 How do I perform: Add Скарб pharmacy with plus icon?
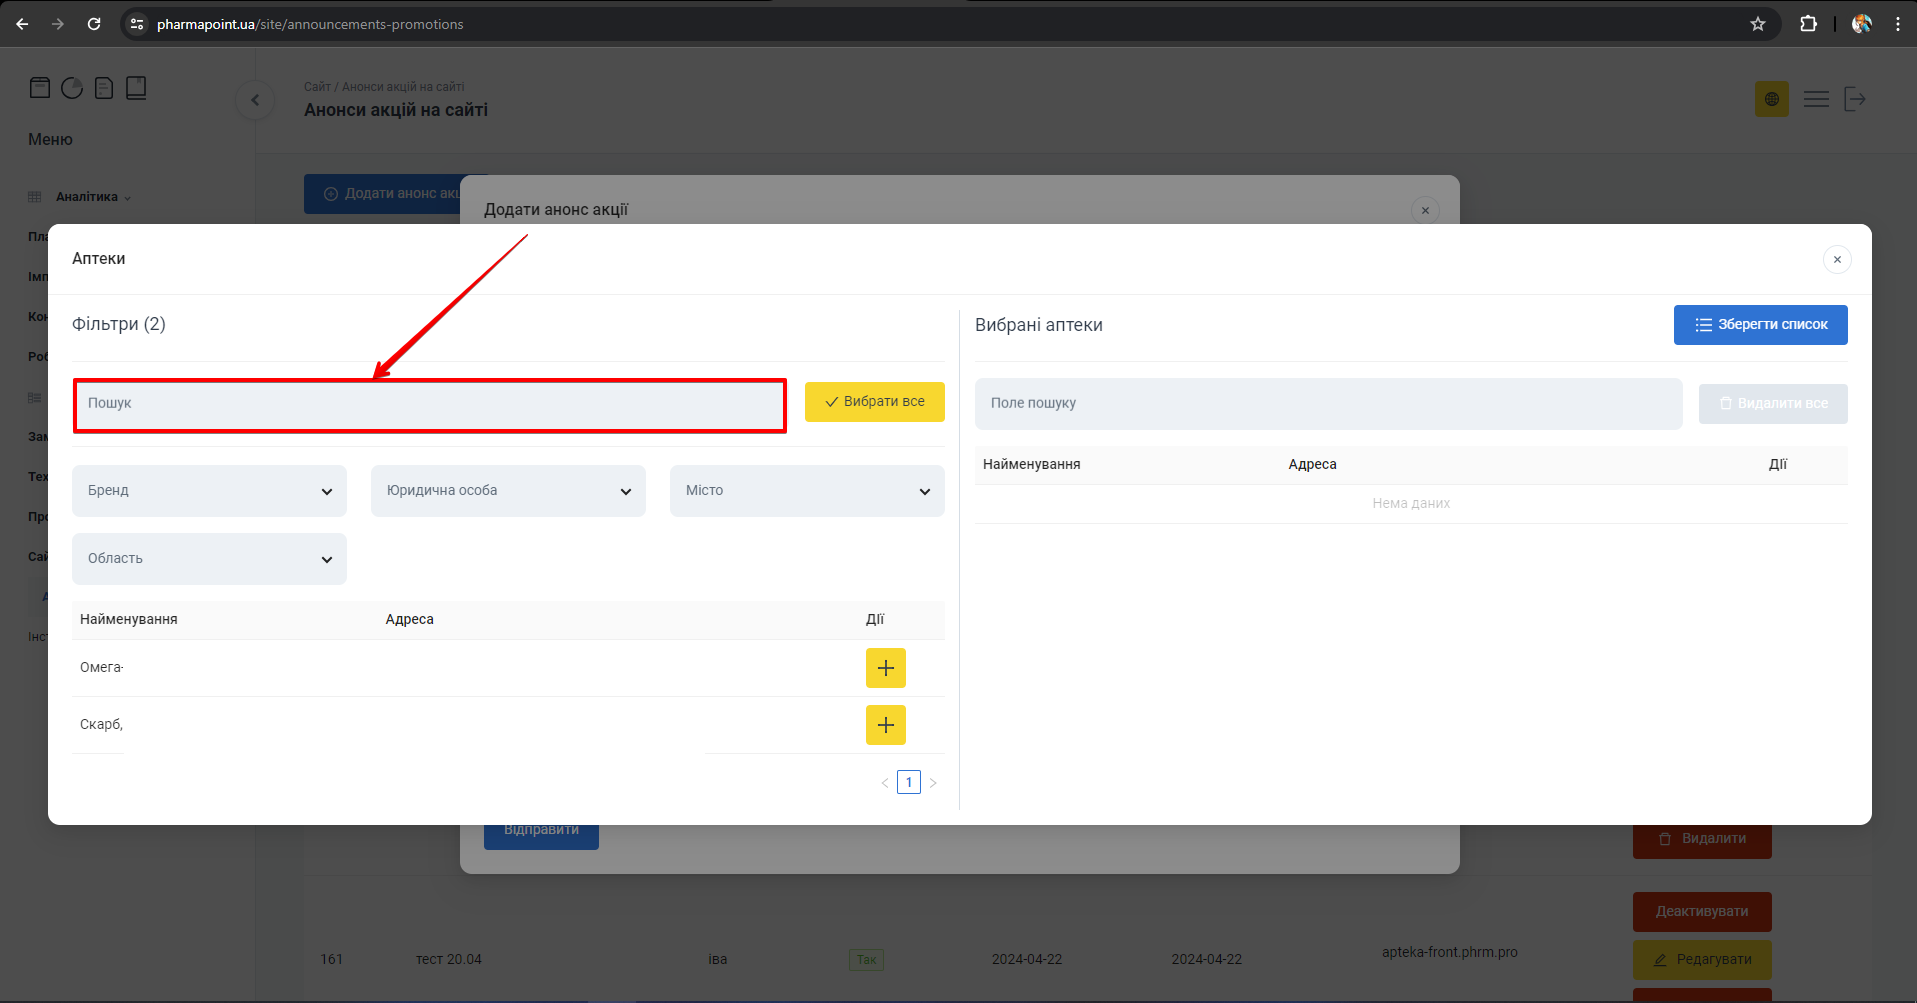click(885, 725)
